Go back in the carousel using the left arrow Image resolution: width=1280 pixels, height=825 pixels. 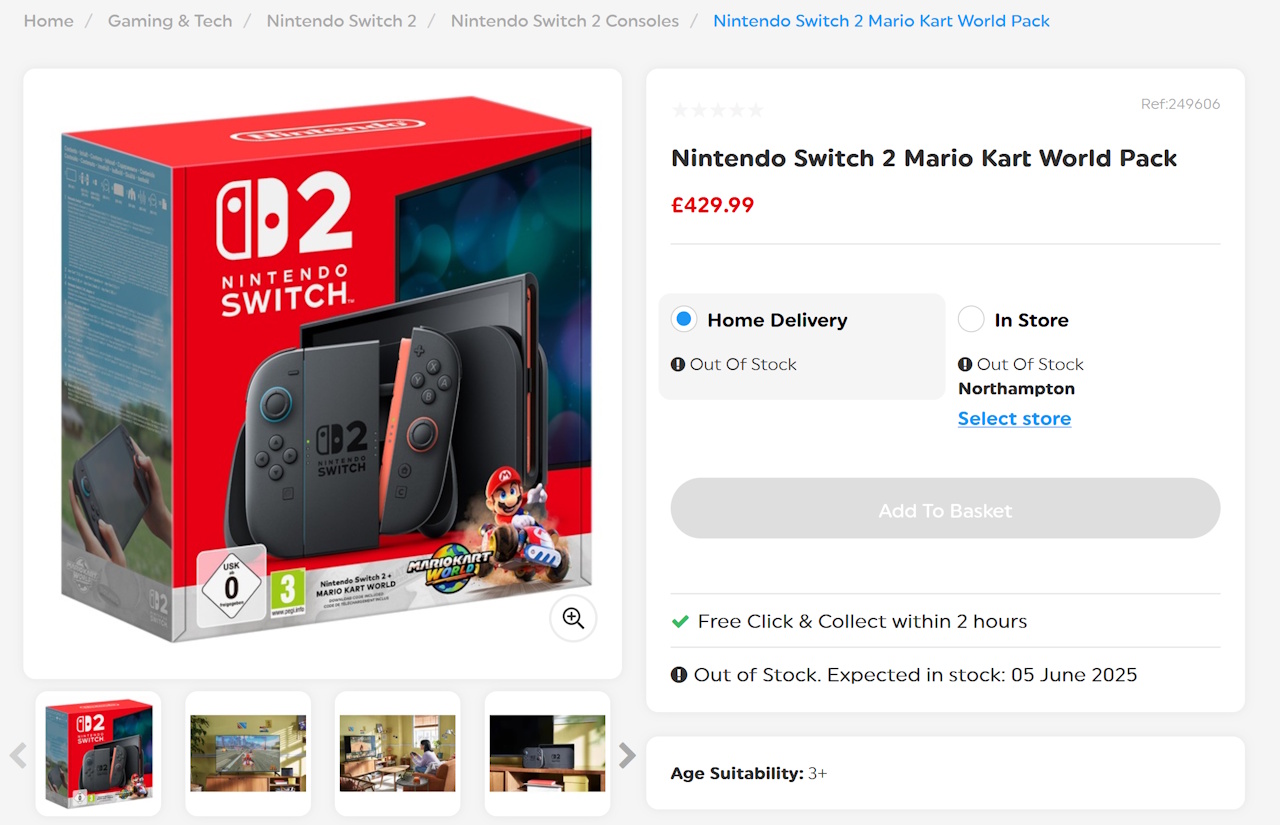(x=18, y=756)
